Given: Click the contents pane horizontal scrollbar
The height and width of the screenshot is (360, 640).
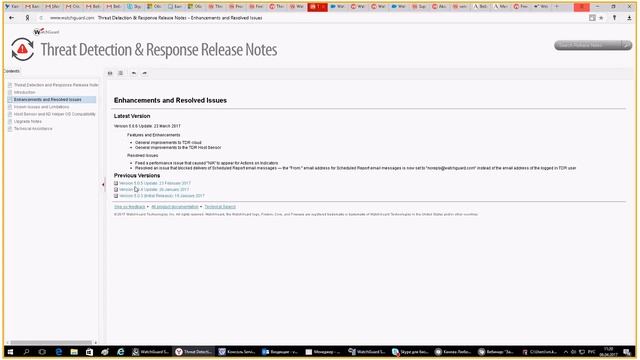Looking at the screenshot, I should coord(51,342).
